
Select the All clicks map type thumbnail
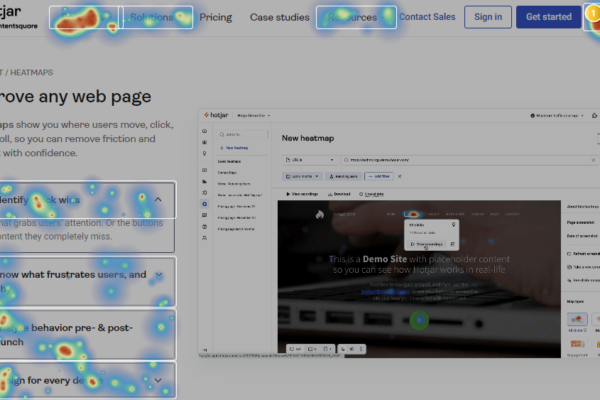point(577,319)
